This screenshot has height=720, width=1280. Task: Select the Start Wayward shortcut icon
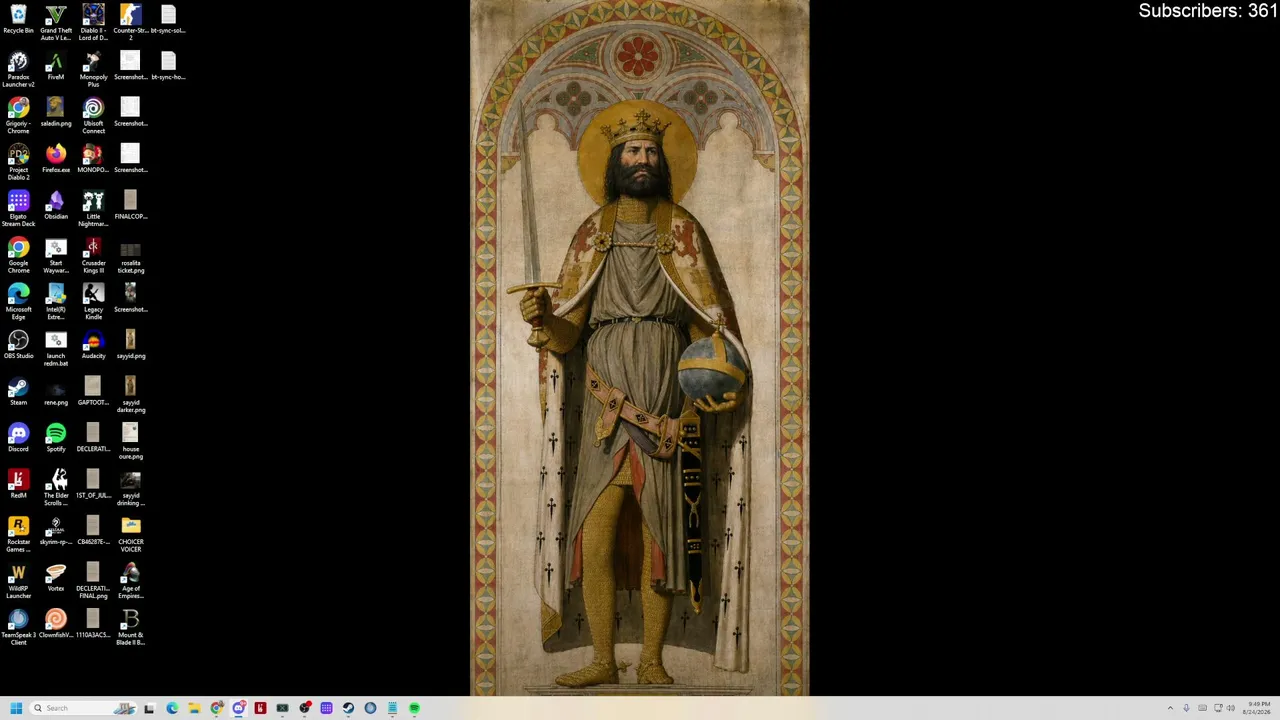tap(56, 255)
